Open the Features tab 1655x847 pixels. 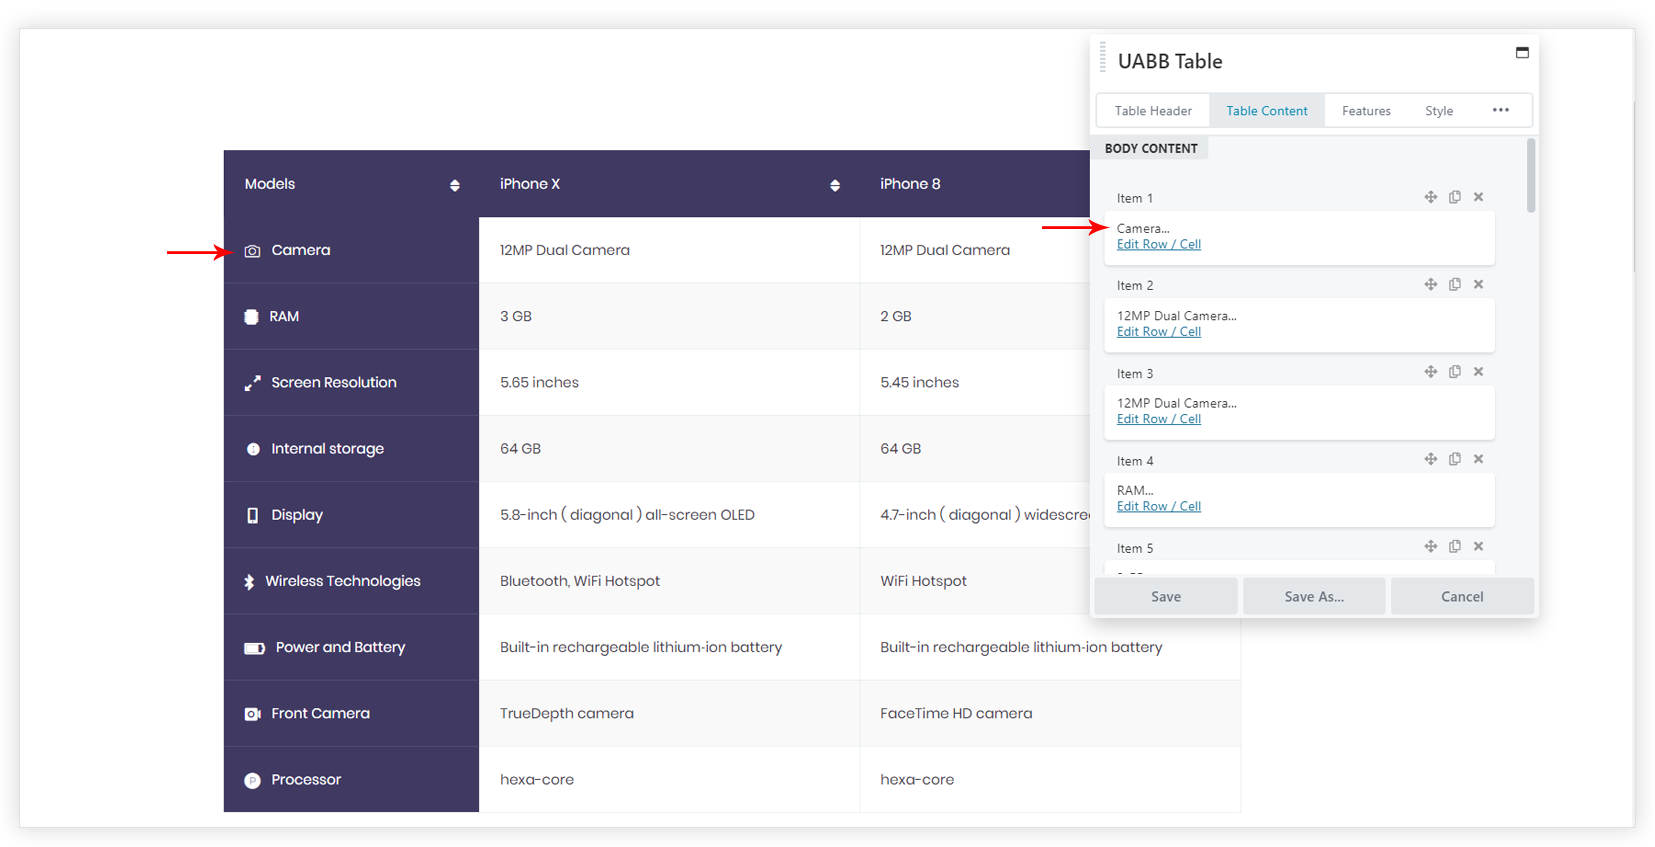(1366, 111)
